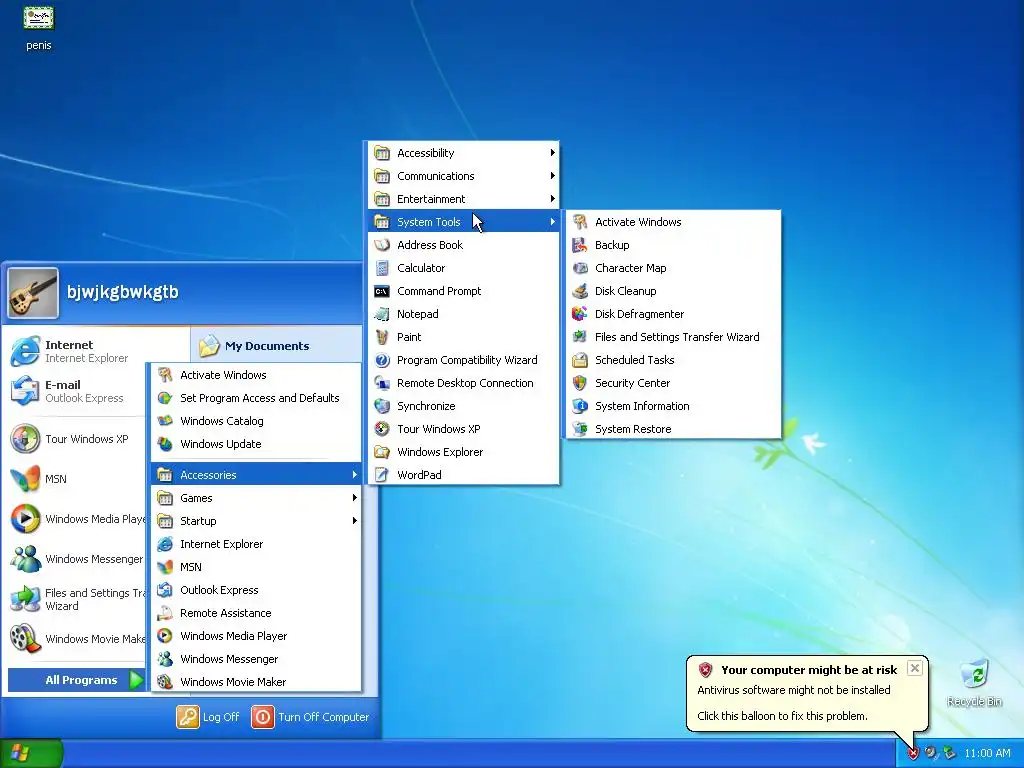The image size is (1024, 768).
Task: Close the security warning balloon
Action: (x=915, y=668)
